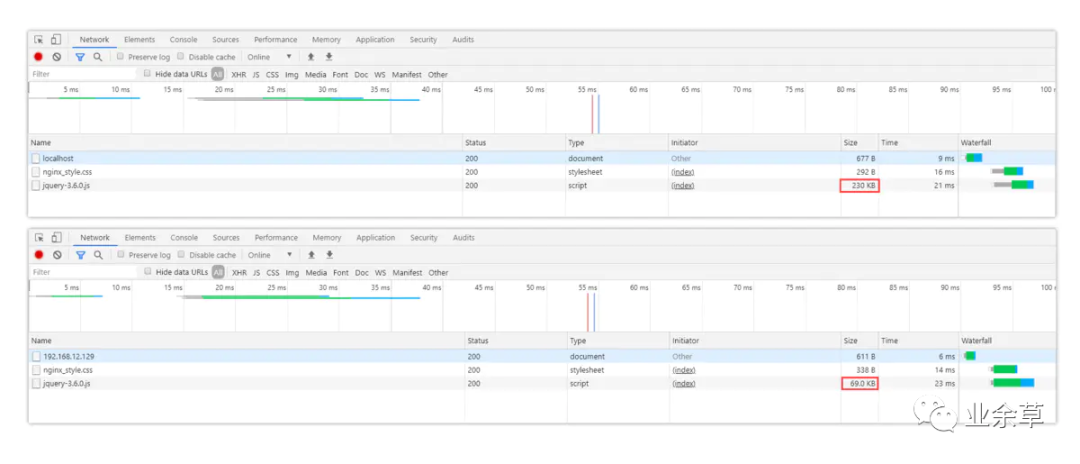Stop recording red dot in lower panel

point(39,255)
